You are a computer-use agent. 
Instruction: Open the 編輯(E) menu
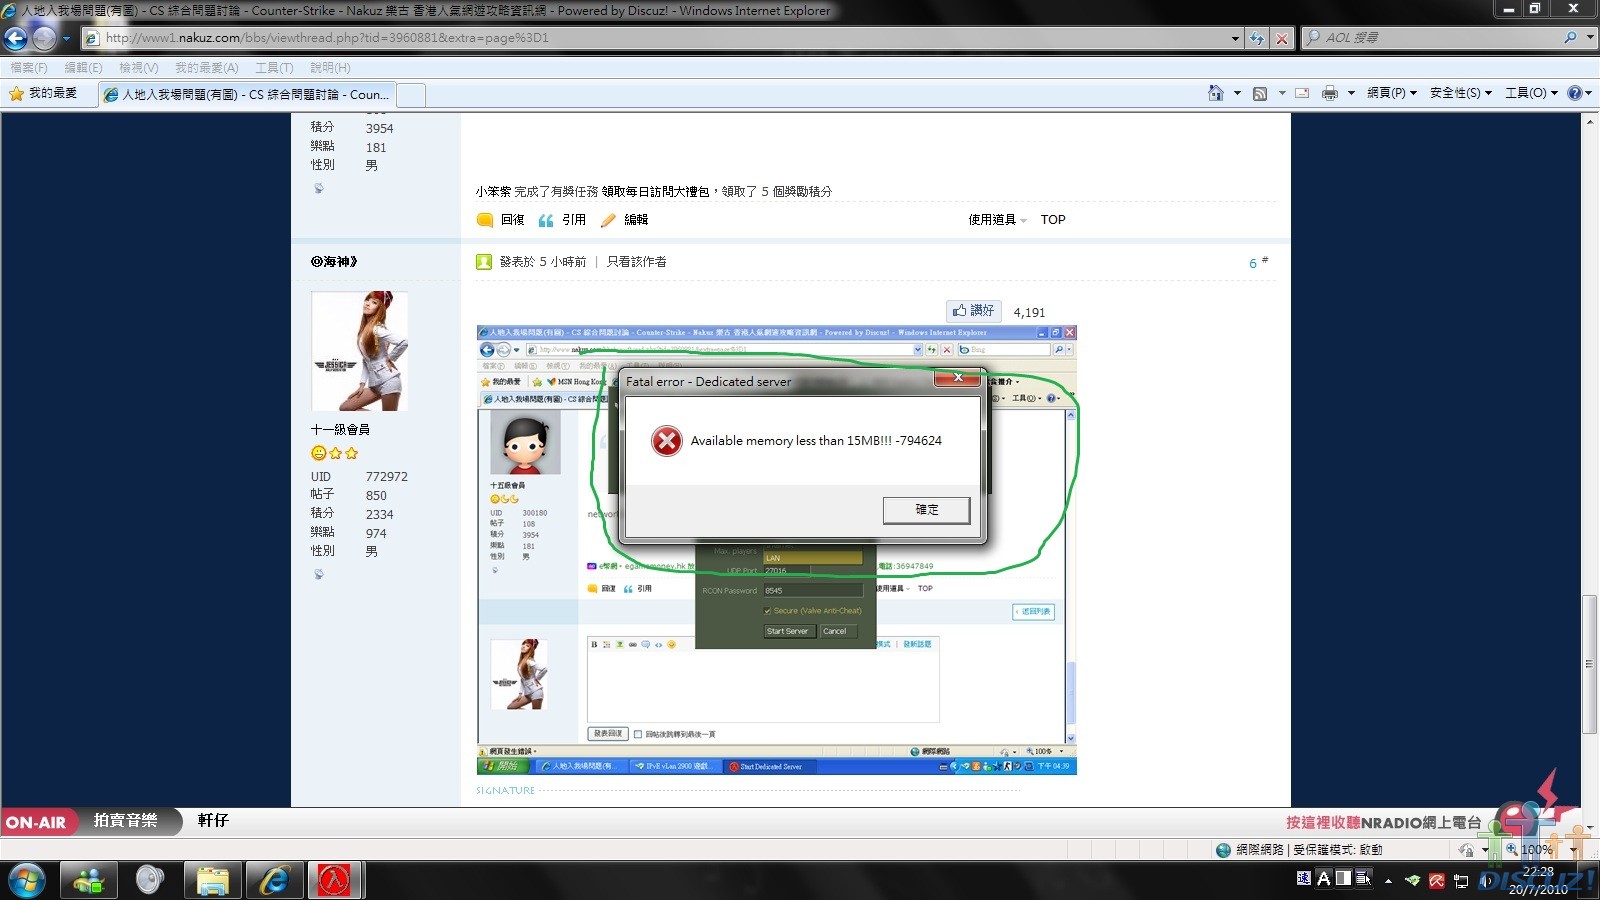[x=83, y=68]
